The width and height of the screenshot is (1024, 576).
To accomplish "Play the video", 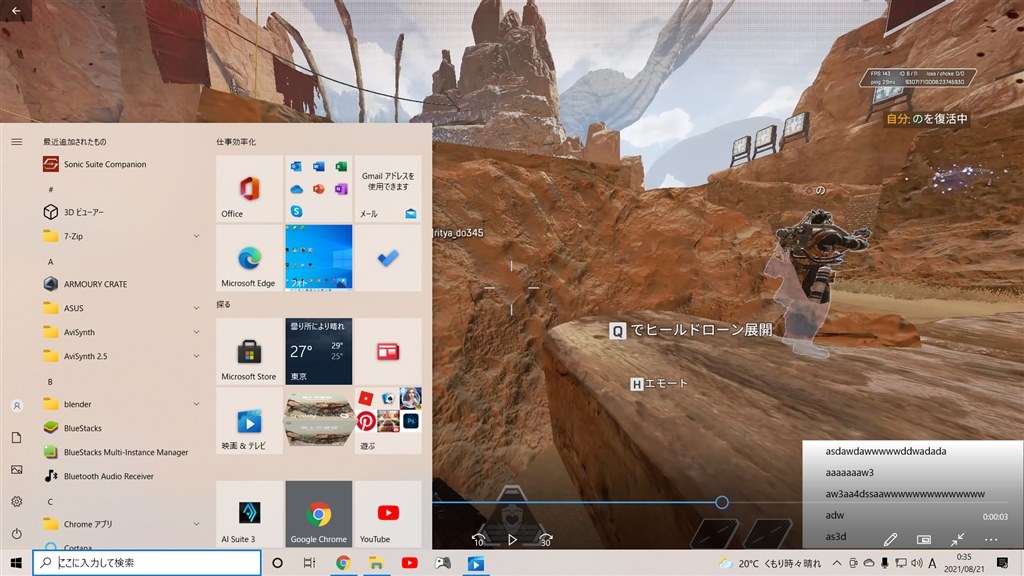I will click(512, 539).
